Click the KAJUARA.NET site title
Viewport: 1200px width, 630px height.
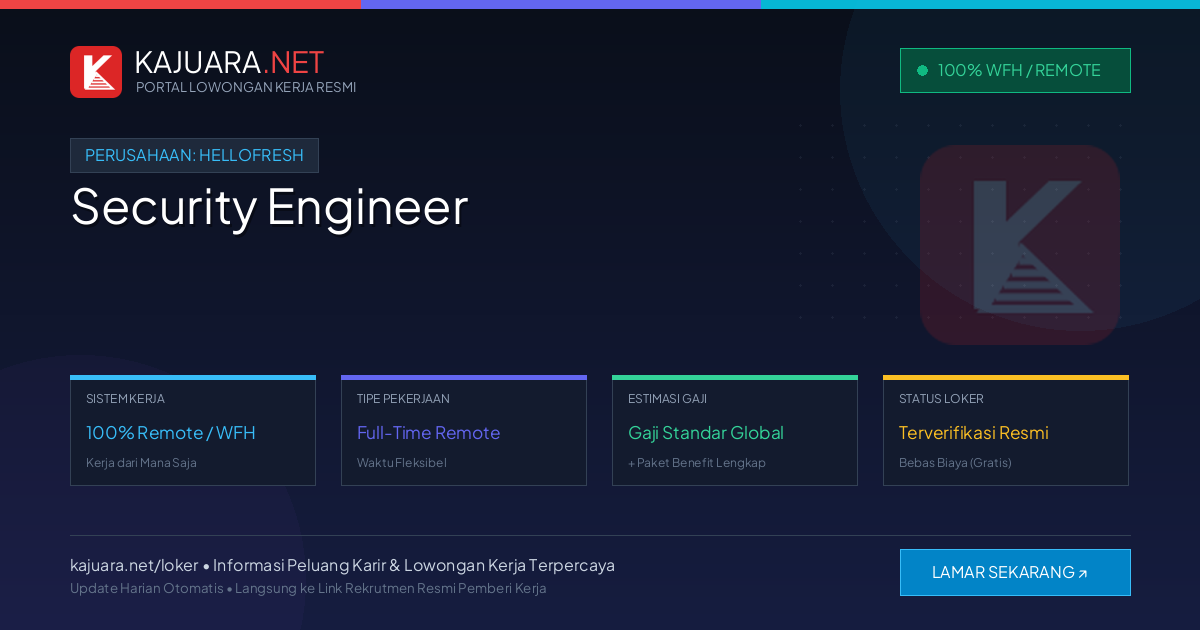[x=229, y=62]
